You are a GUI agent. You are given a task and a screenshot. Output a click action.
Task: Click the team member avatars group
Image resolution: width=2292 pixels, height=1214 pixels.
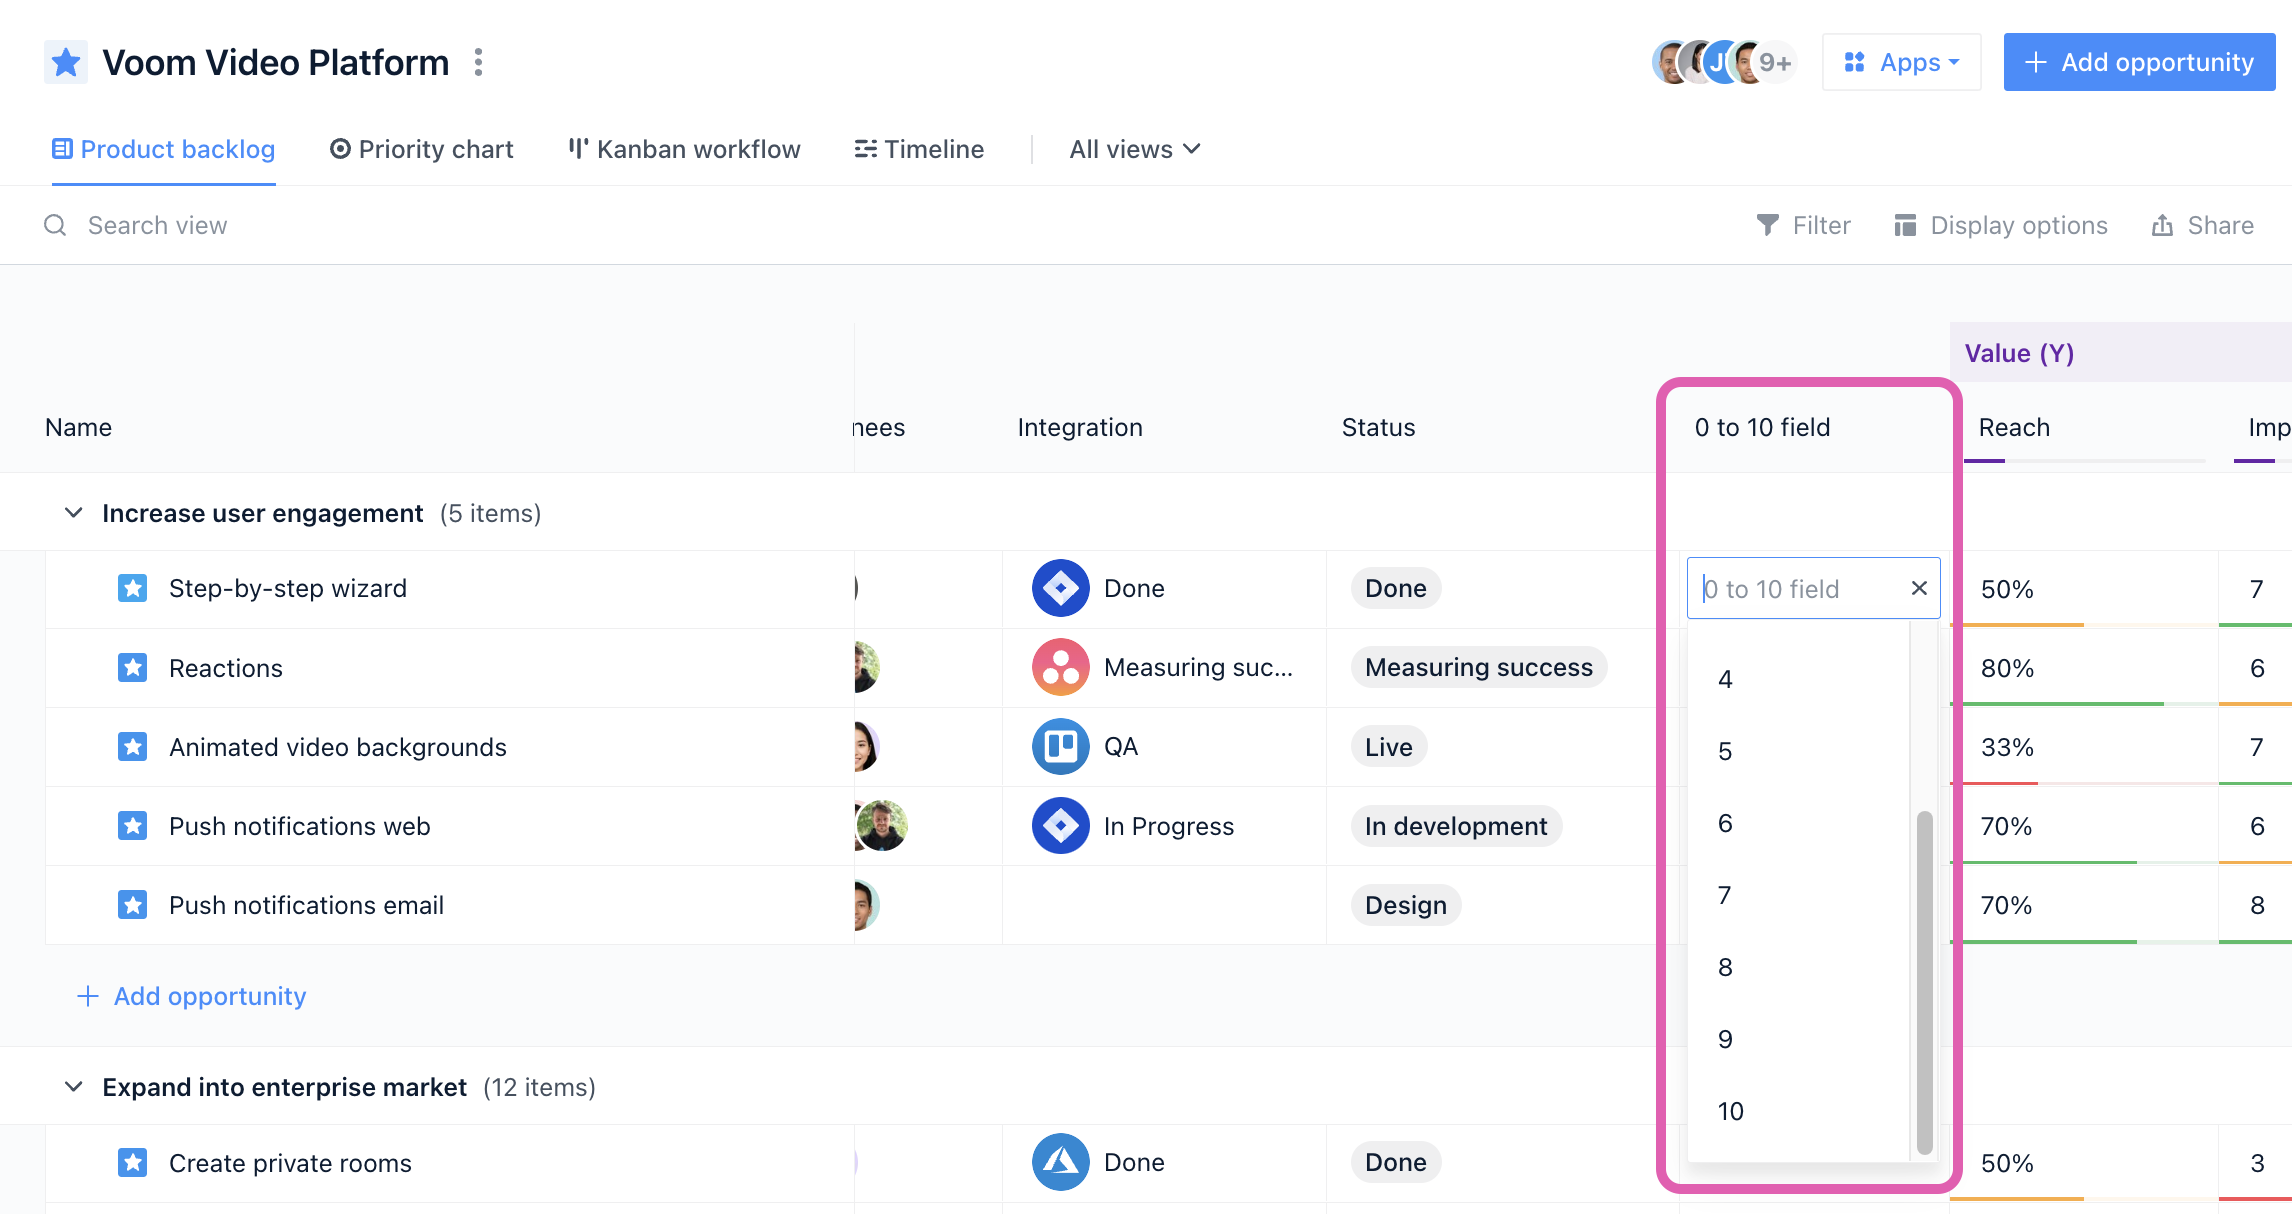1723,62
